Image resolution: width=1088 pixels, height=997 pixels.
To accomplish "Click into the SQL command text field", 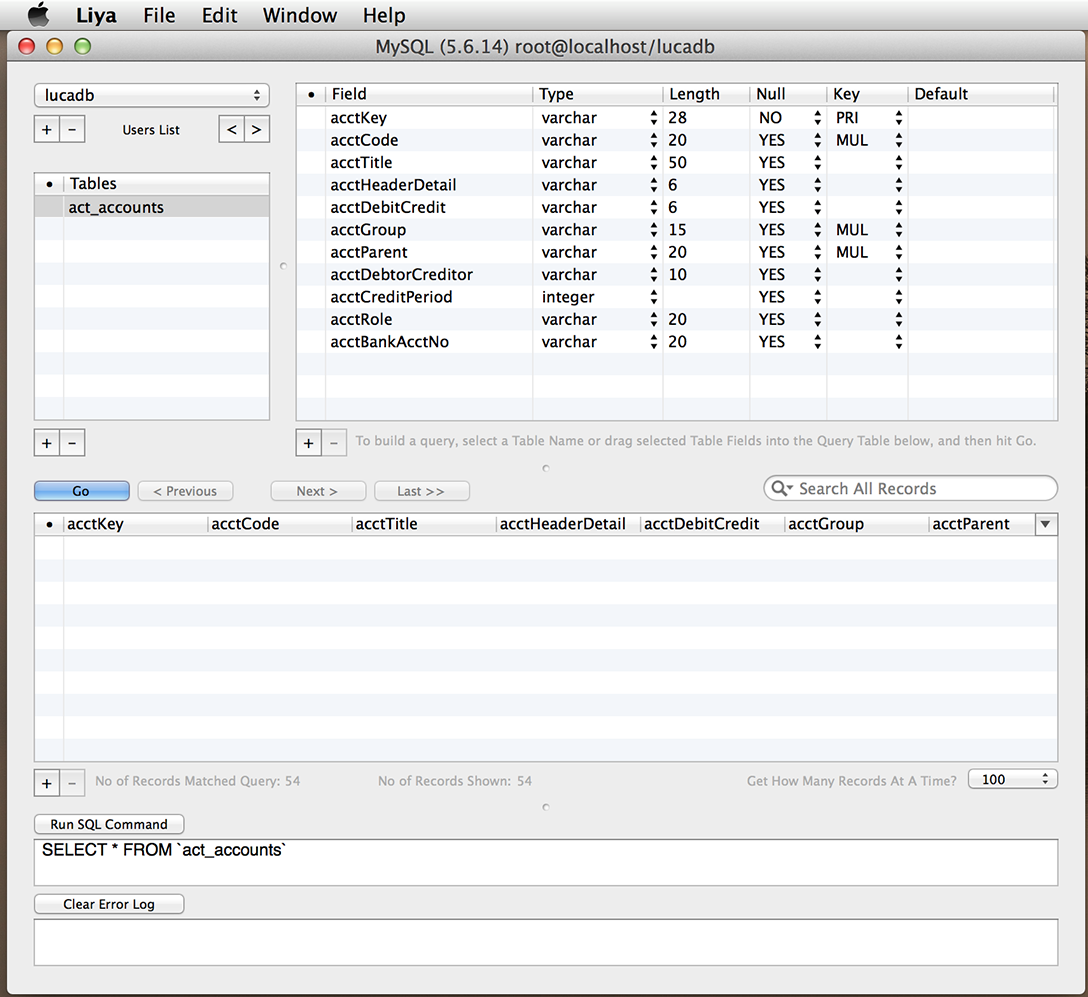I will pyautogui.click(x=545, y=862).
